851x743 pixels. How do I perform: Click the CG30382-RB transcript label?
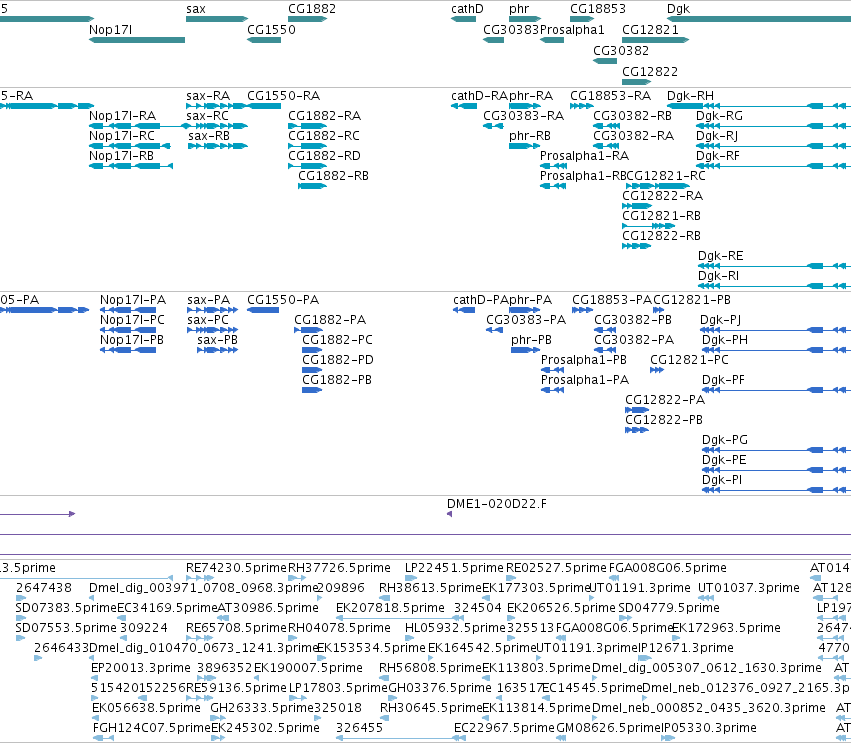(x=632, y=116)
